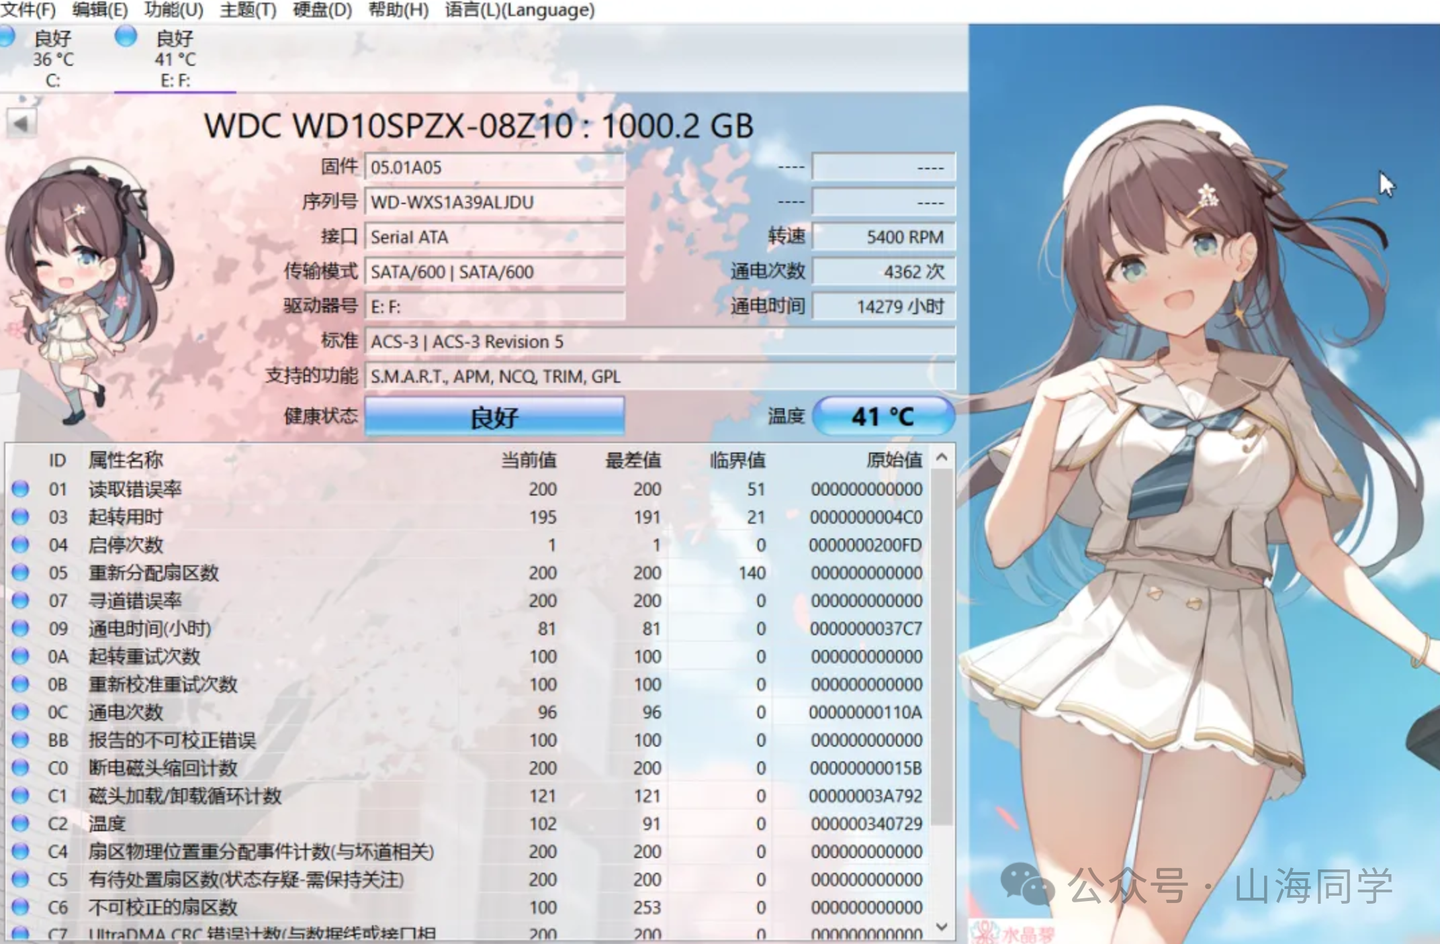Click the status dot for row 0A 起转重试次数
This screenshot has height=944, width=1440.
click(x=20, y=656)
